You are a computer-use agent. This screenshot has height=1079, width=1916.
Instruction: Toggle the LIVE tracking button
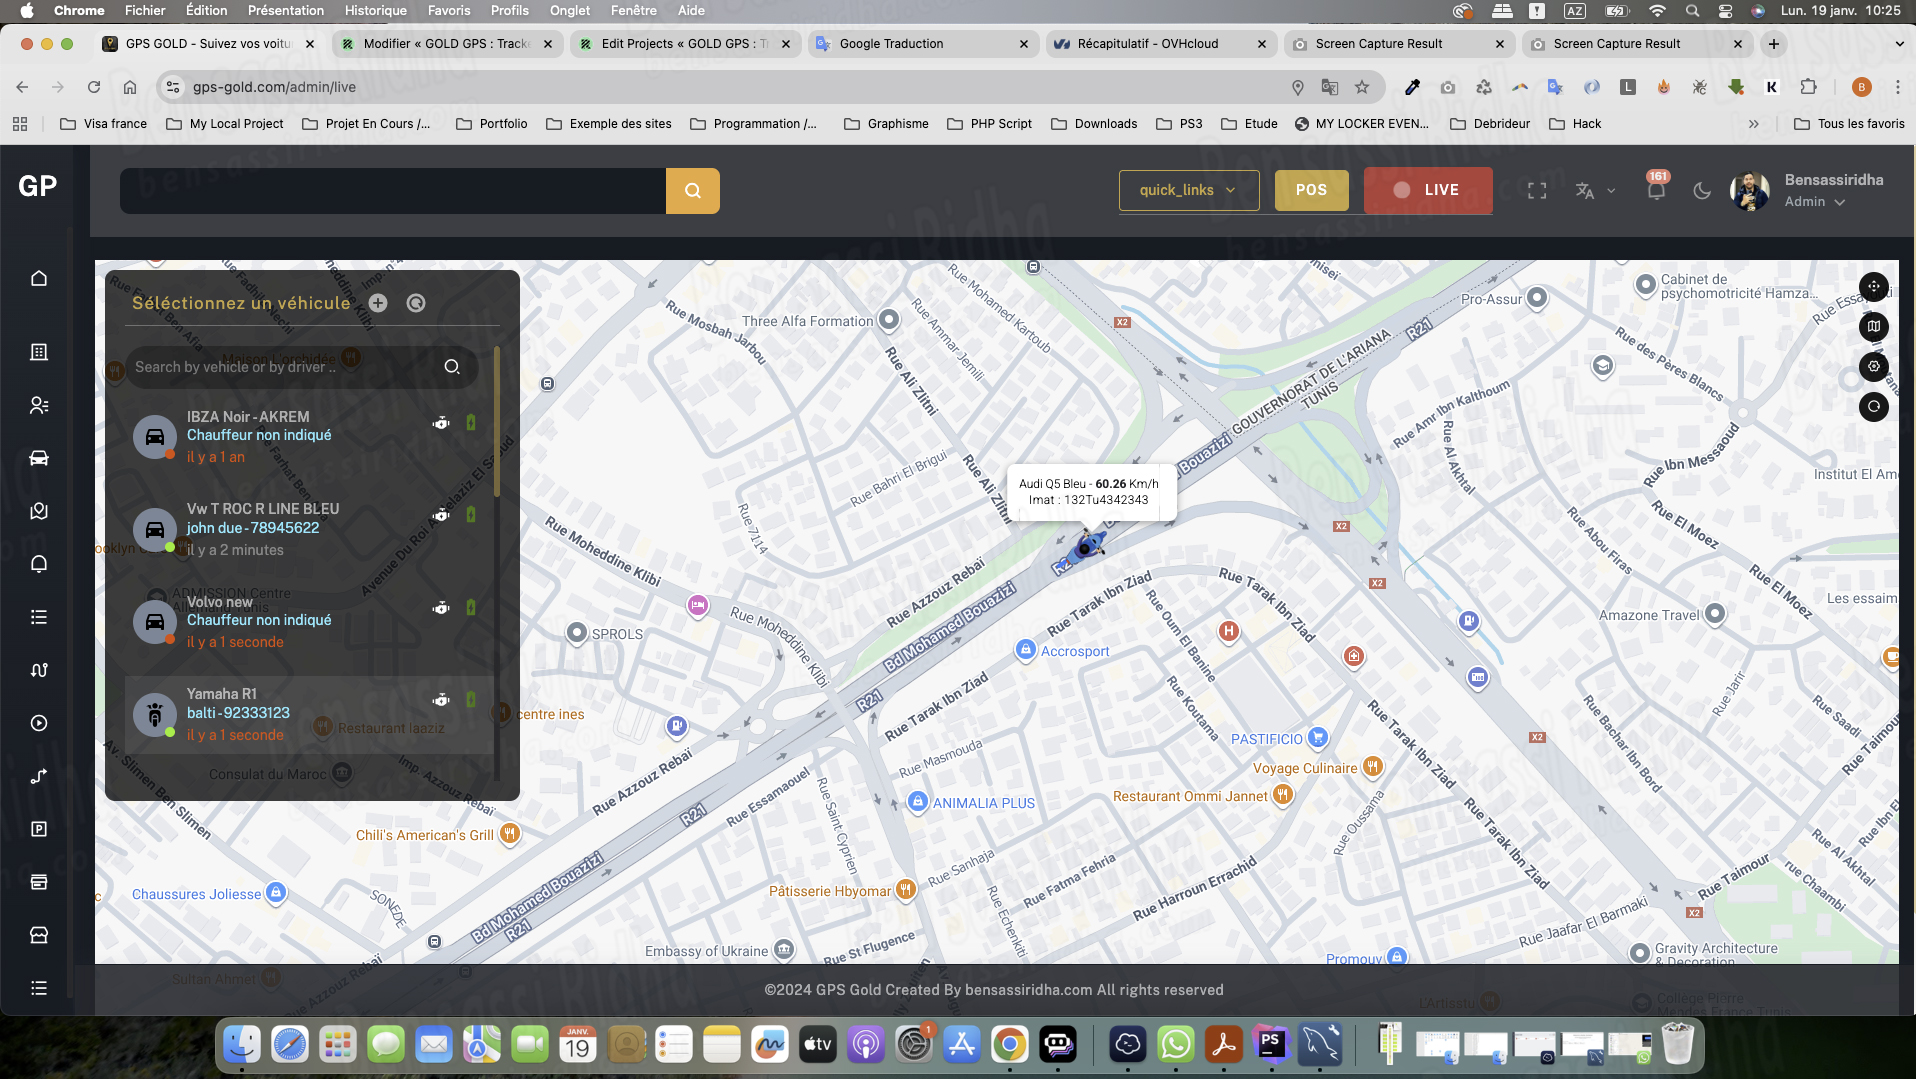[x=1427, y=190]
